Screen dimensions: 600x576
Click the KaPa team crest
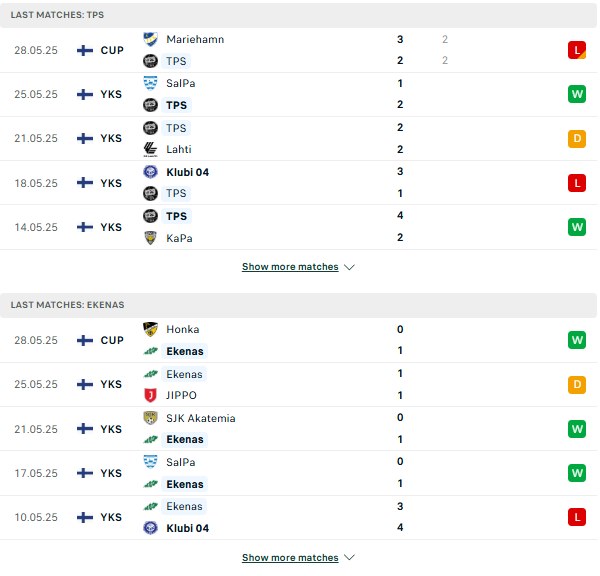pos(150,238)
